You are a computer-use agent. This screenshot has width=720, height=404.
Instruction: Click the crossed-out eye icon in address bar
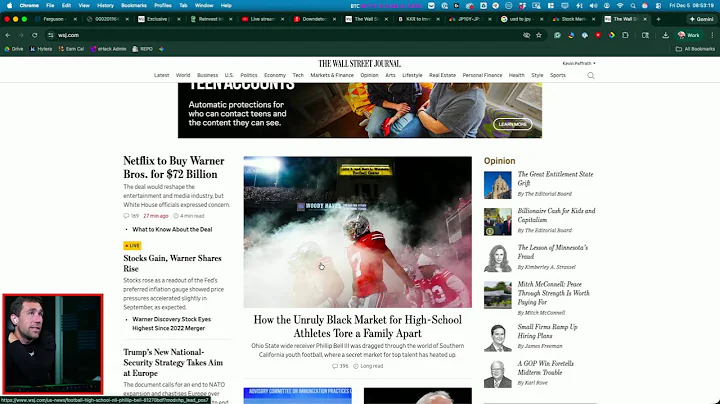(x=526, y=35)
